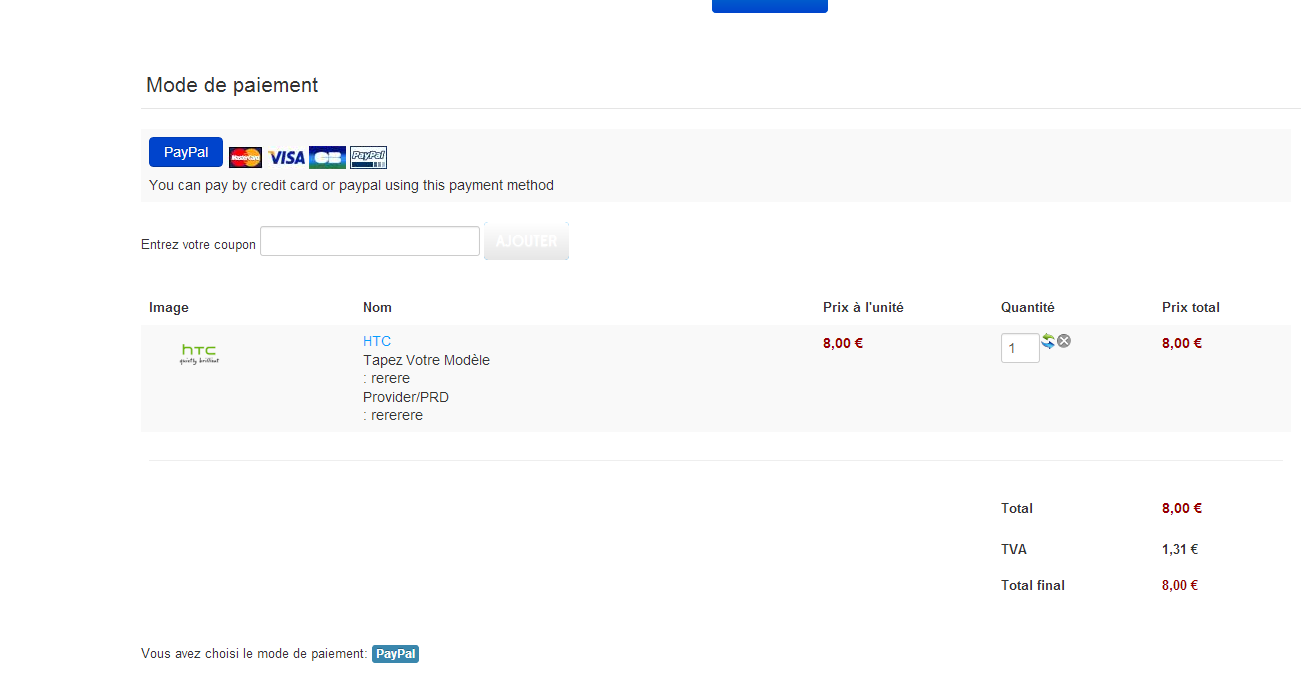Click the partially visible blue button at top
The image size is (1302, 686).
769,5
